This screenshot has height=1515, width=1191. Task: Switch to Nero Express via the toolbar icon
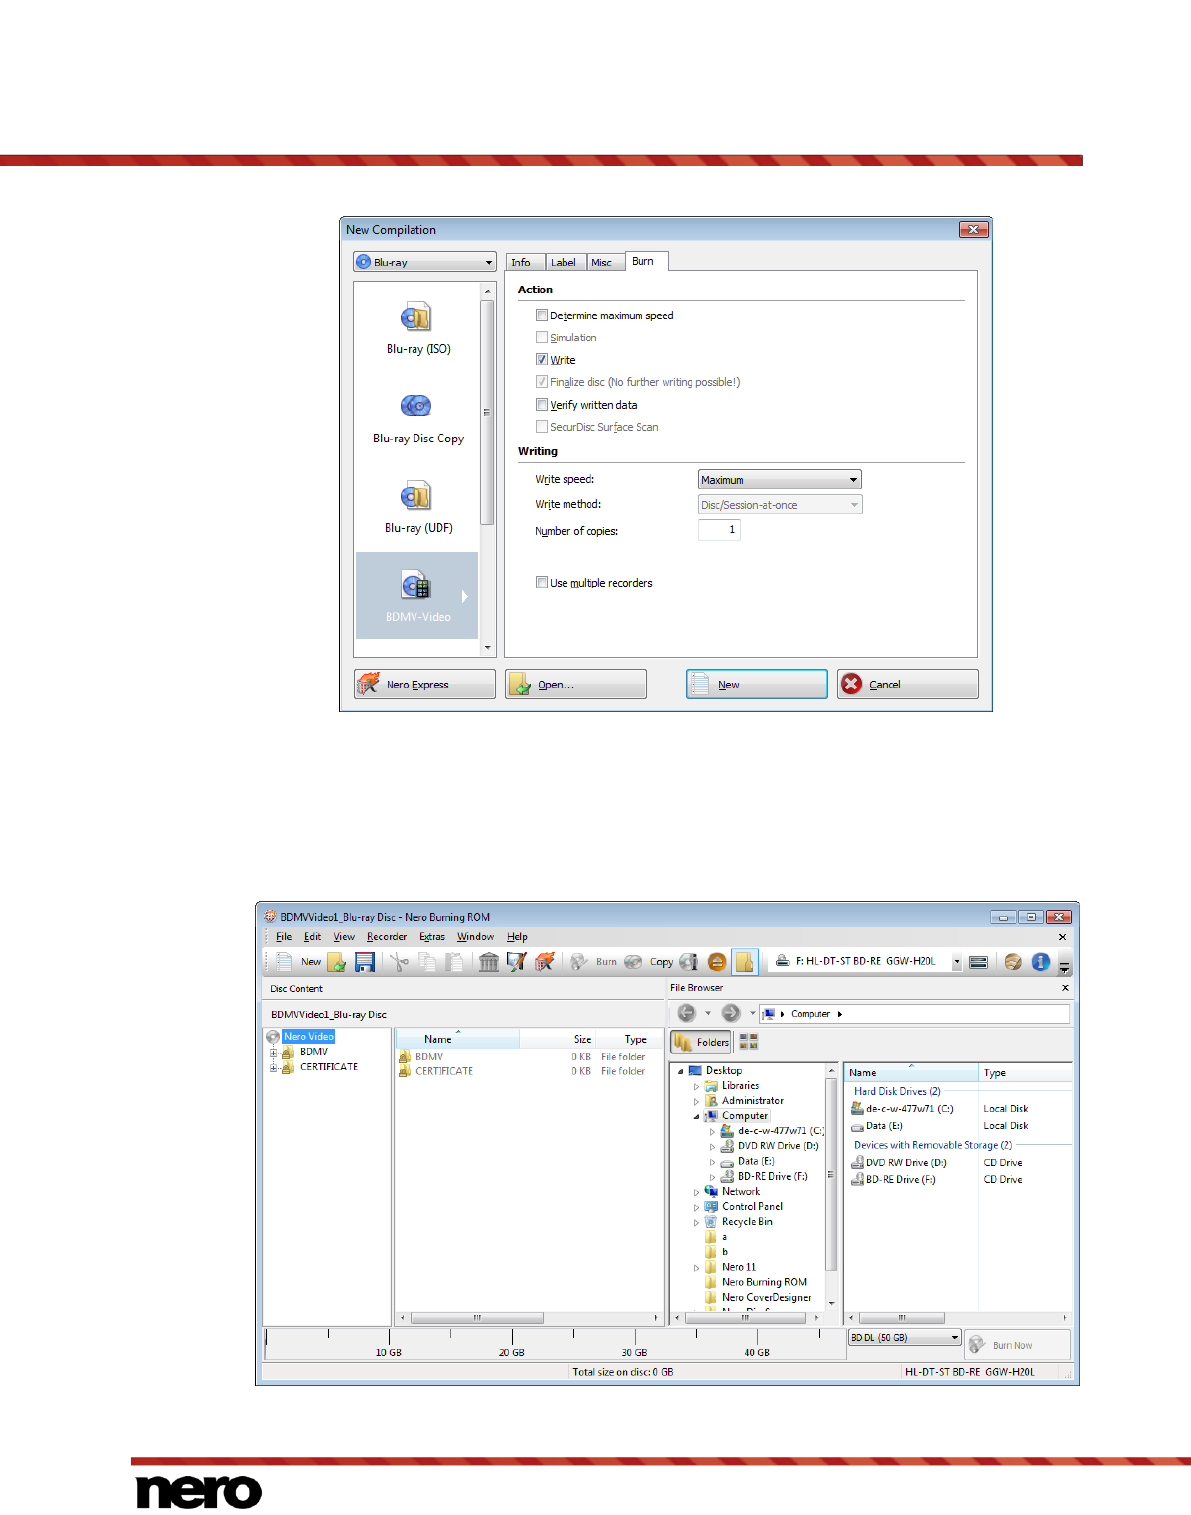pyautogui.click(x=545, y=962)
